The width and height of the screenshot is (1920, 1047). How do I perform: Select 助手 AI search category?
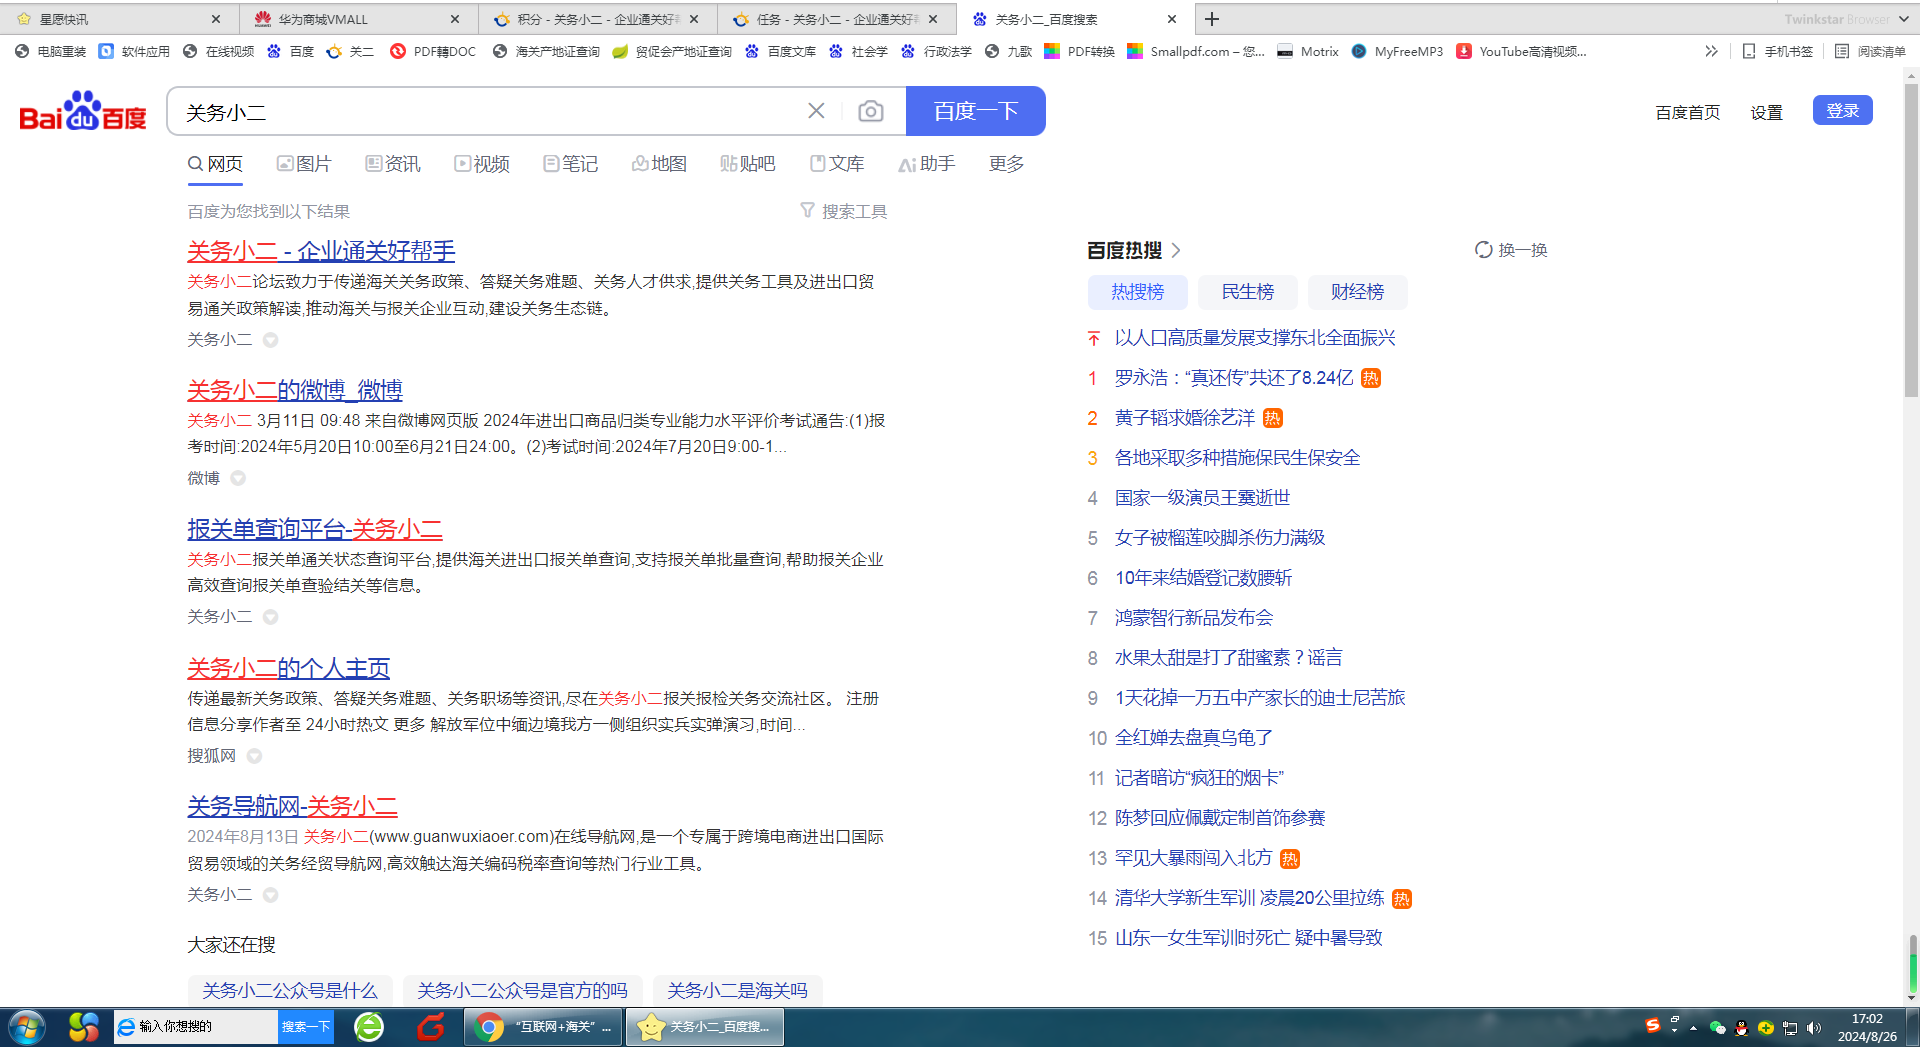pyautogui.click(x=927, y=164)
